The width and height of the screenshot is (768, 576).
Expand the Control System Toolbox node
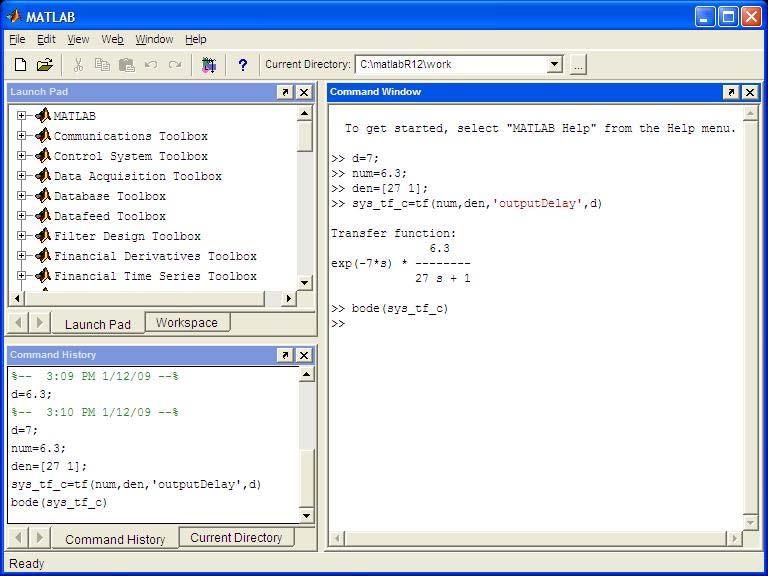[21, 156]
